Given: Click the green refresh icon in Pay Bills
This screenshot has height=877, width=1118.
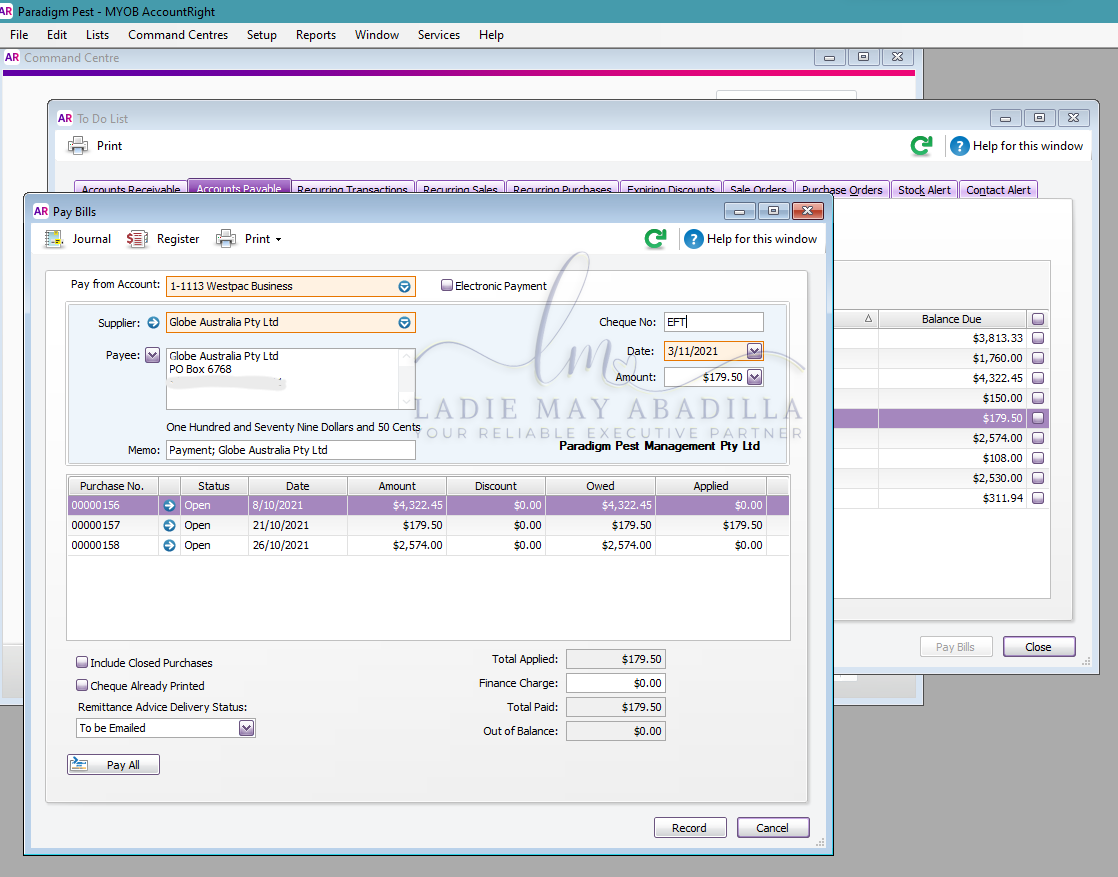Looking at the screenshot, I should (655, 238).
